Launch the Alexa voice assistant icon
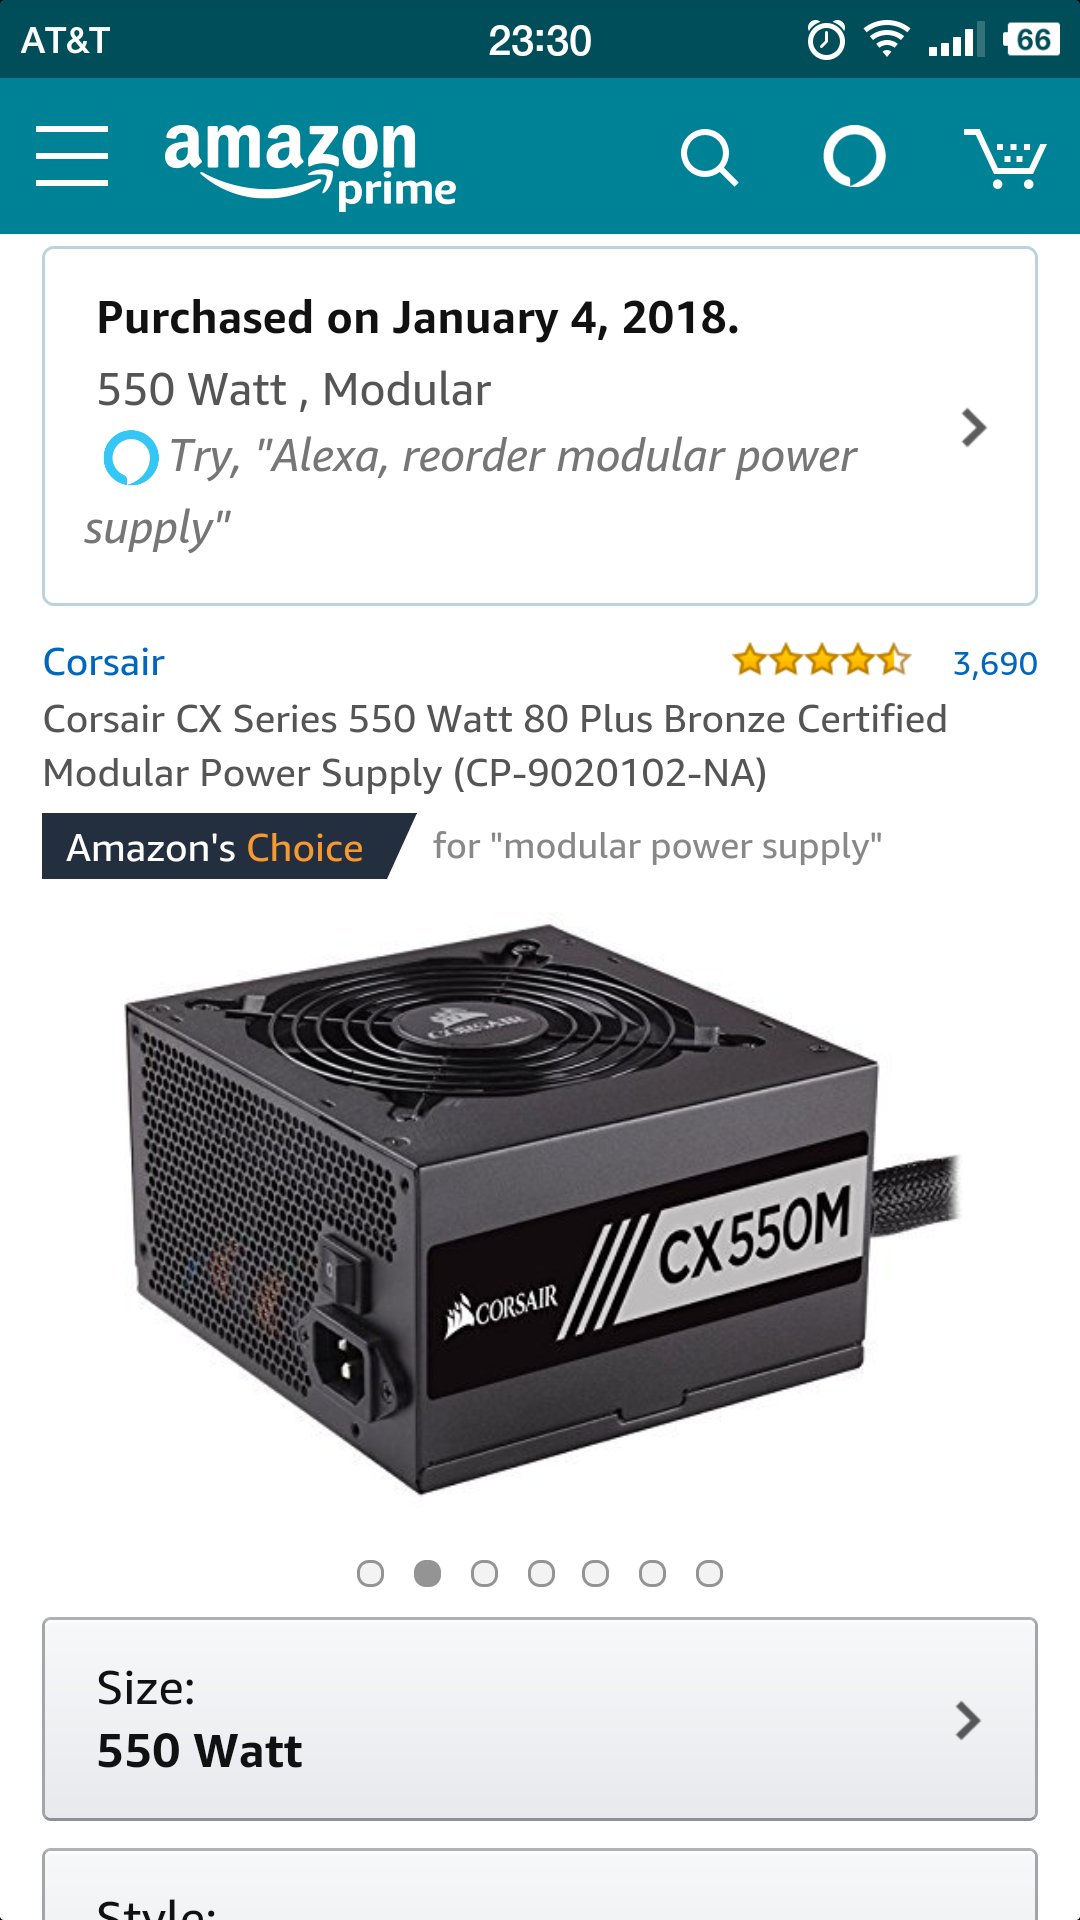The width and height of the screenshot is (1080, 1920). (854, 157)
